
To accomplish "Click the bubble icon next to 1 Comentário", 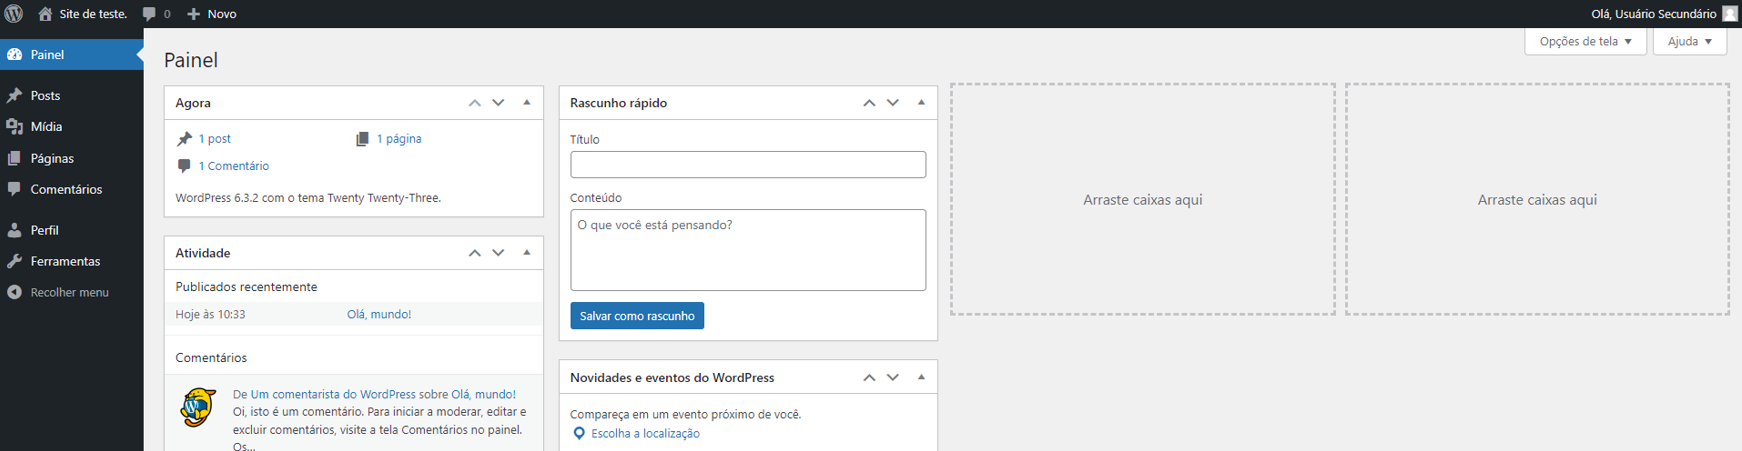I will (184, 166).
